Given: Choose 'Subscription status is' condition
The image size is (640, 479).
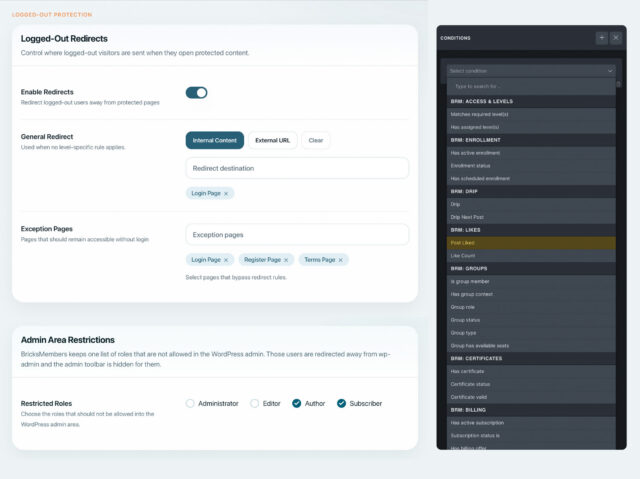Looking at the screenshot, I should coord(531,436).
